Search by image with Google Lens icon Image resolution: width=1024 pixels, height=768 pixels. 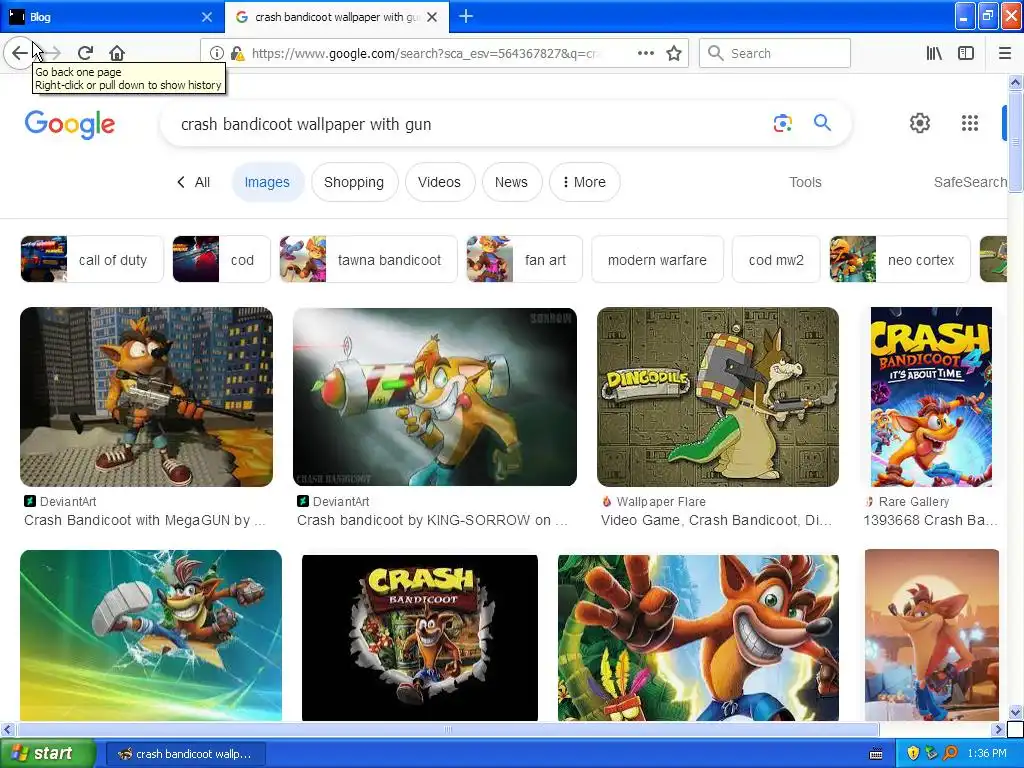[x=782, y=123]
